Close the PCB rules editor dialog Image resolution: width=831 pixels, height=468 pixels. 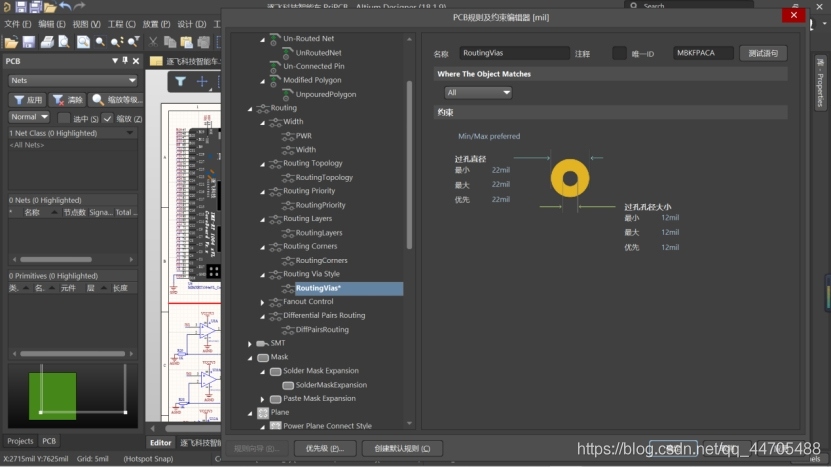793,15
